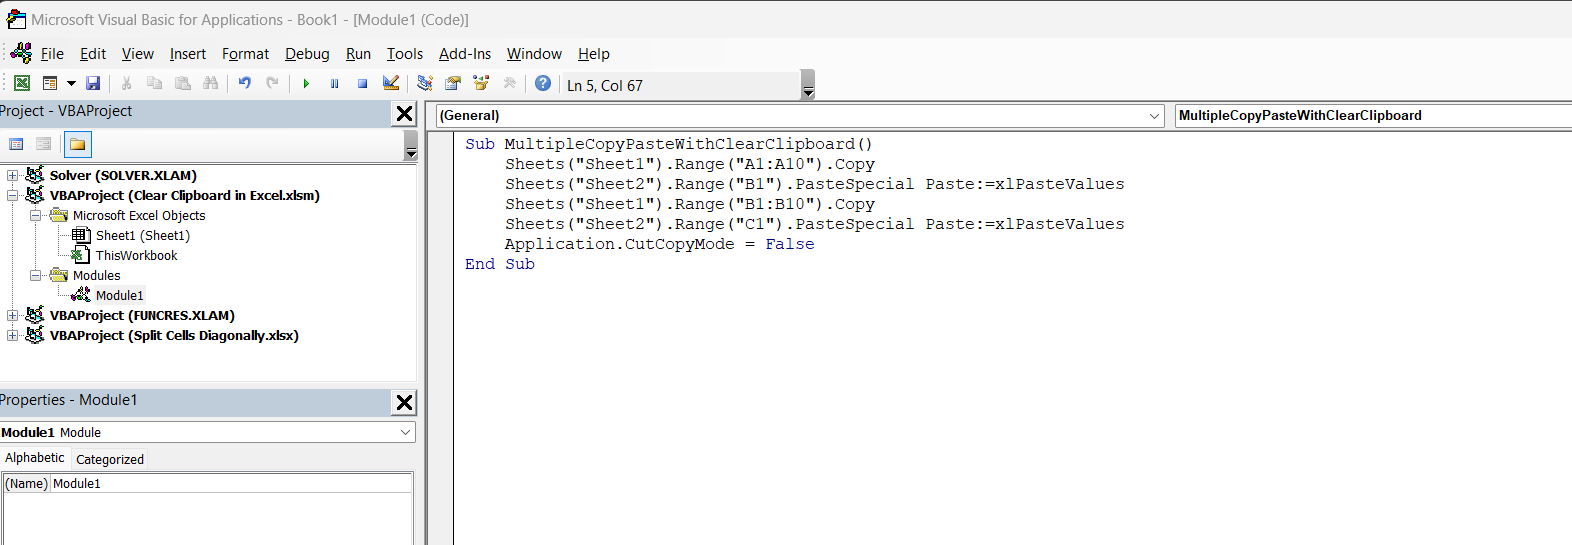Save the workbook with the floppy disk icon
Image resolution: width=1572 pixels, height=545 pixels.
click(x=93, y=83)
